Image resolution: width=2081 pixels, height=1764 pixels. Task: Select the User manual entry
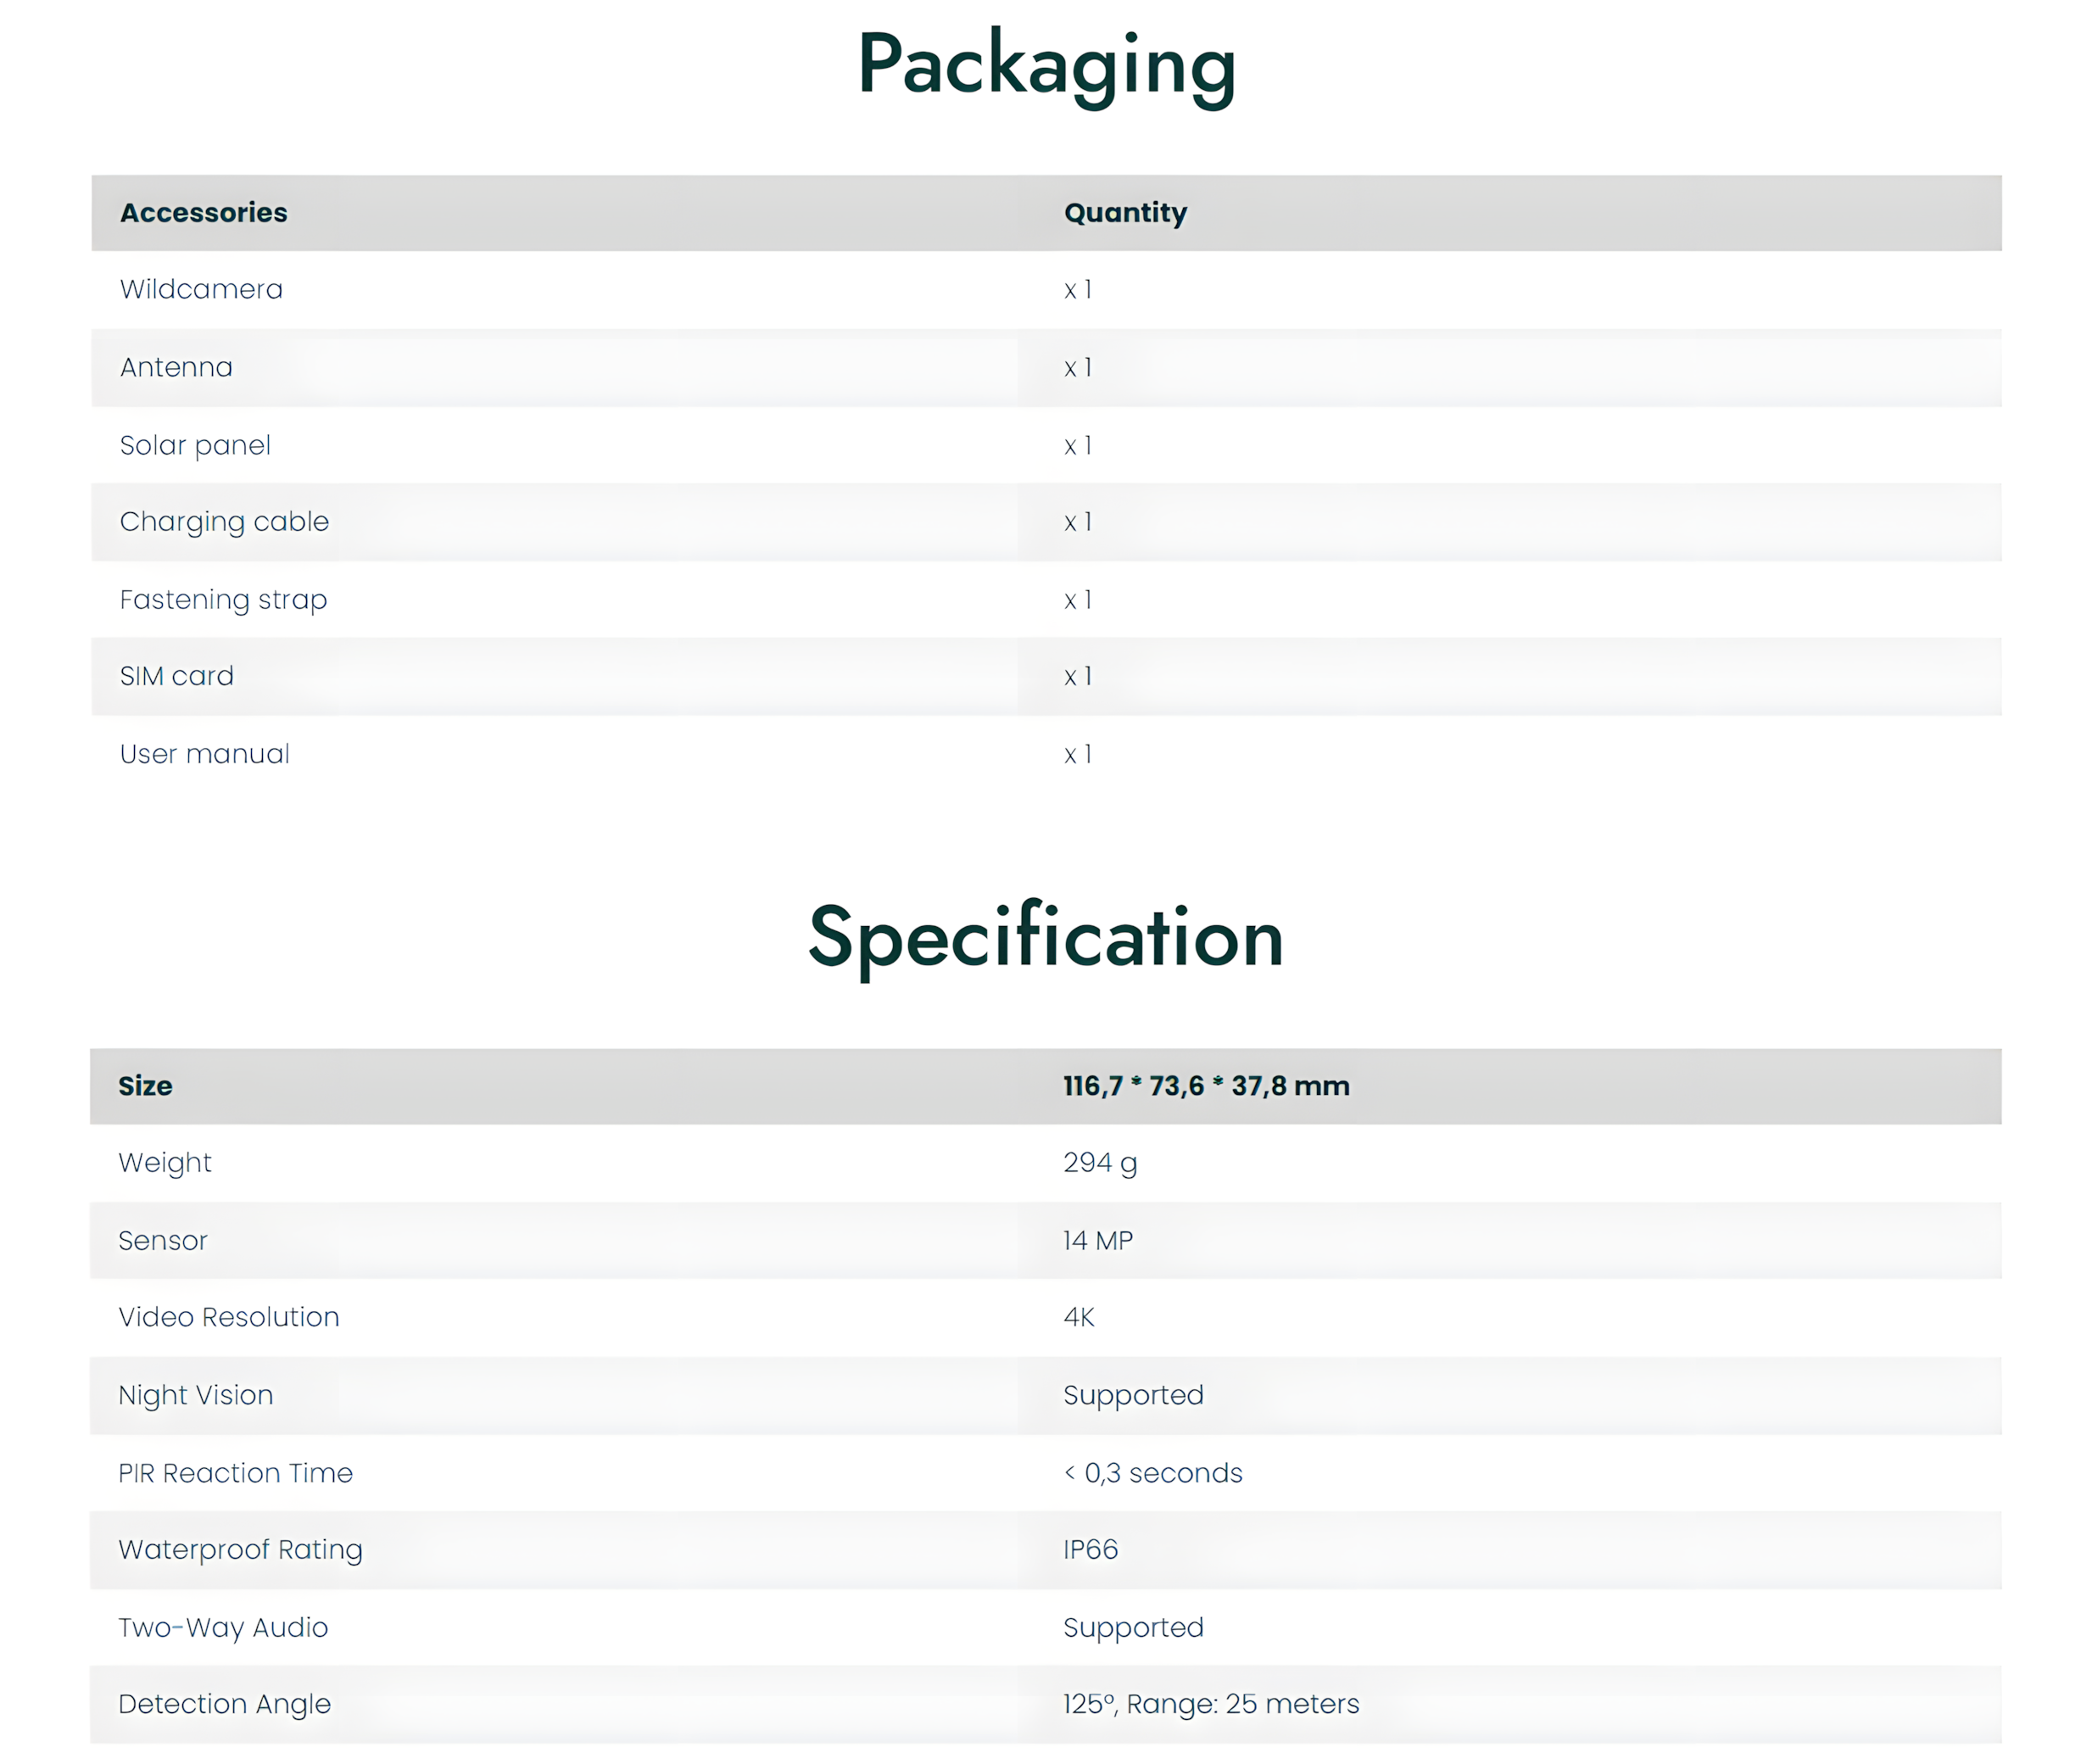pyautogui.click(x=204, y=754)
